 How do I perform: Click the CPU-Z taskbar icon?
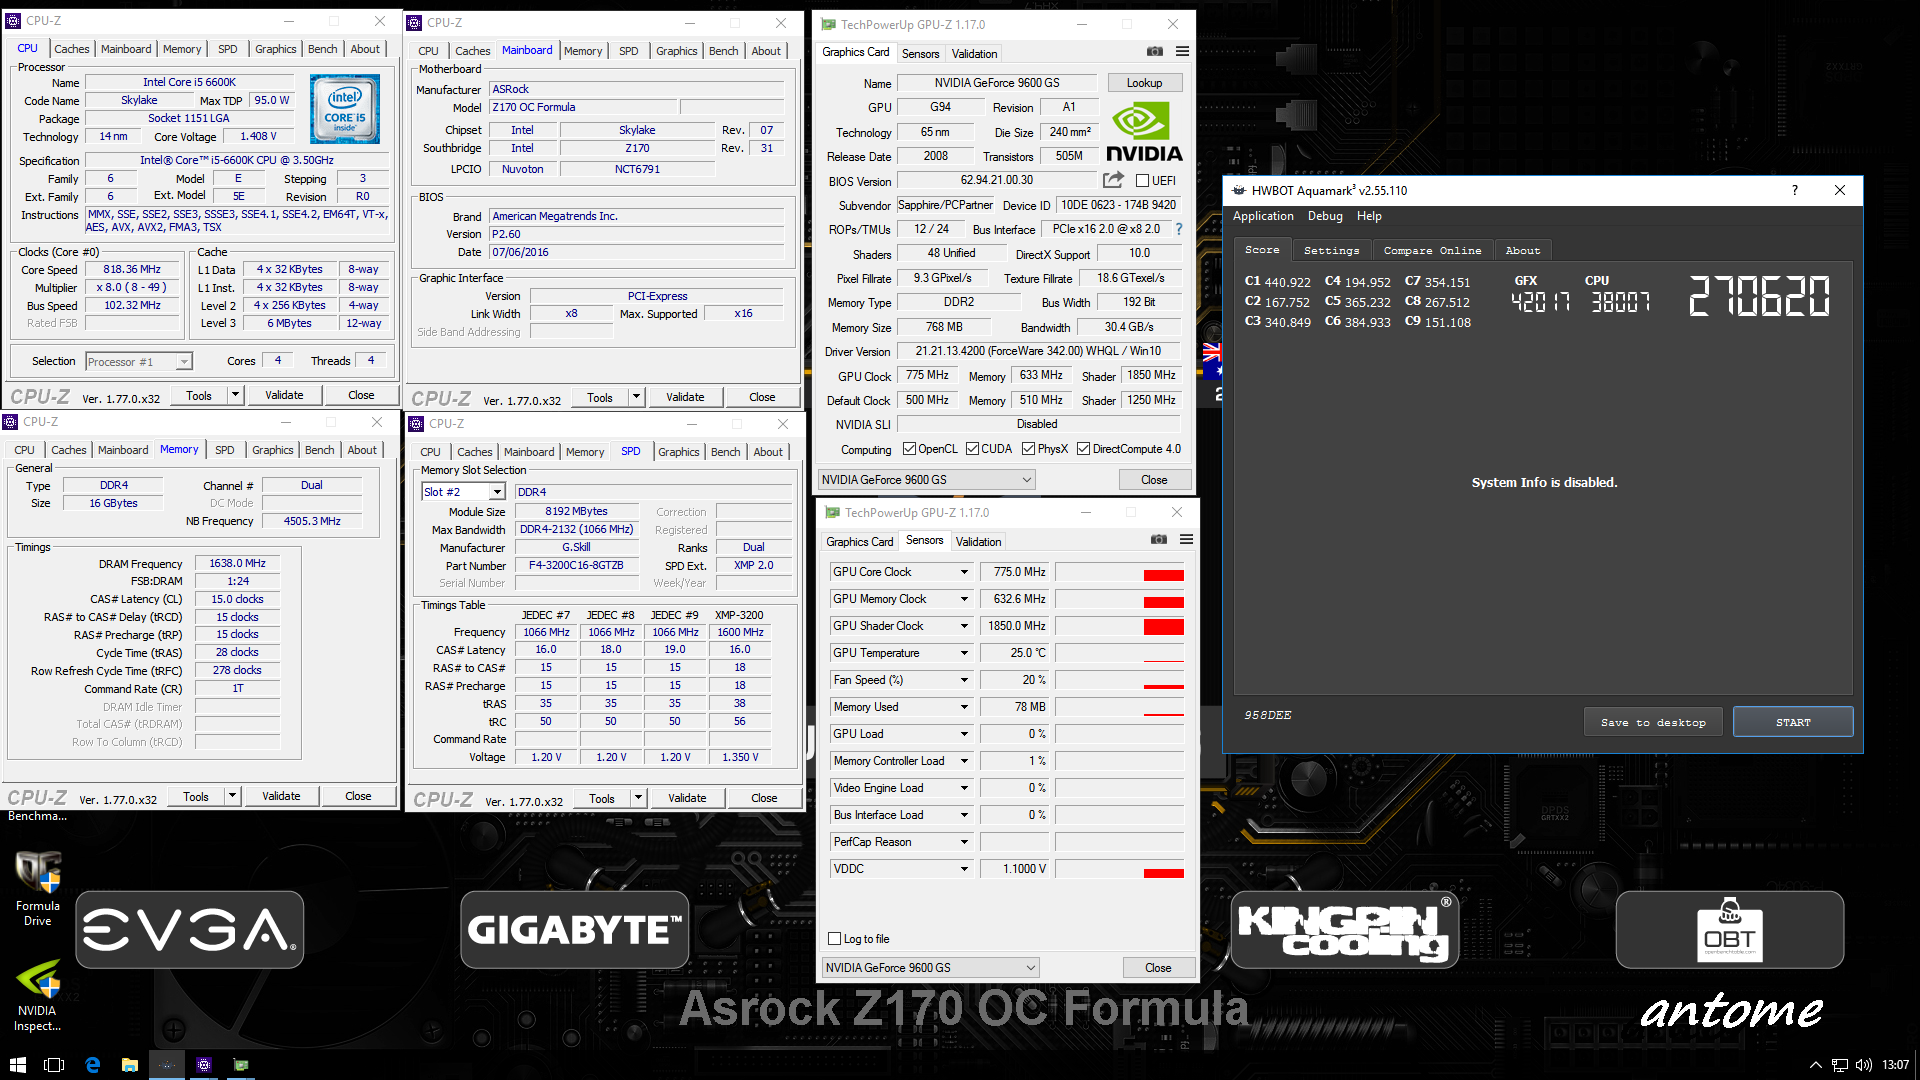(204, 1065)
